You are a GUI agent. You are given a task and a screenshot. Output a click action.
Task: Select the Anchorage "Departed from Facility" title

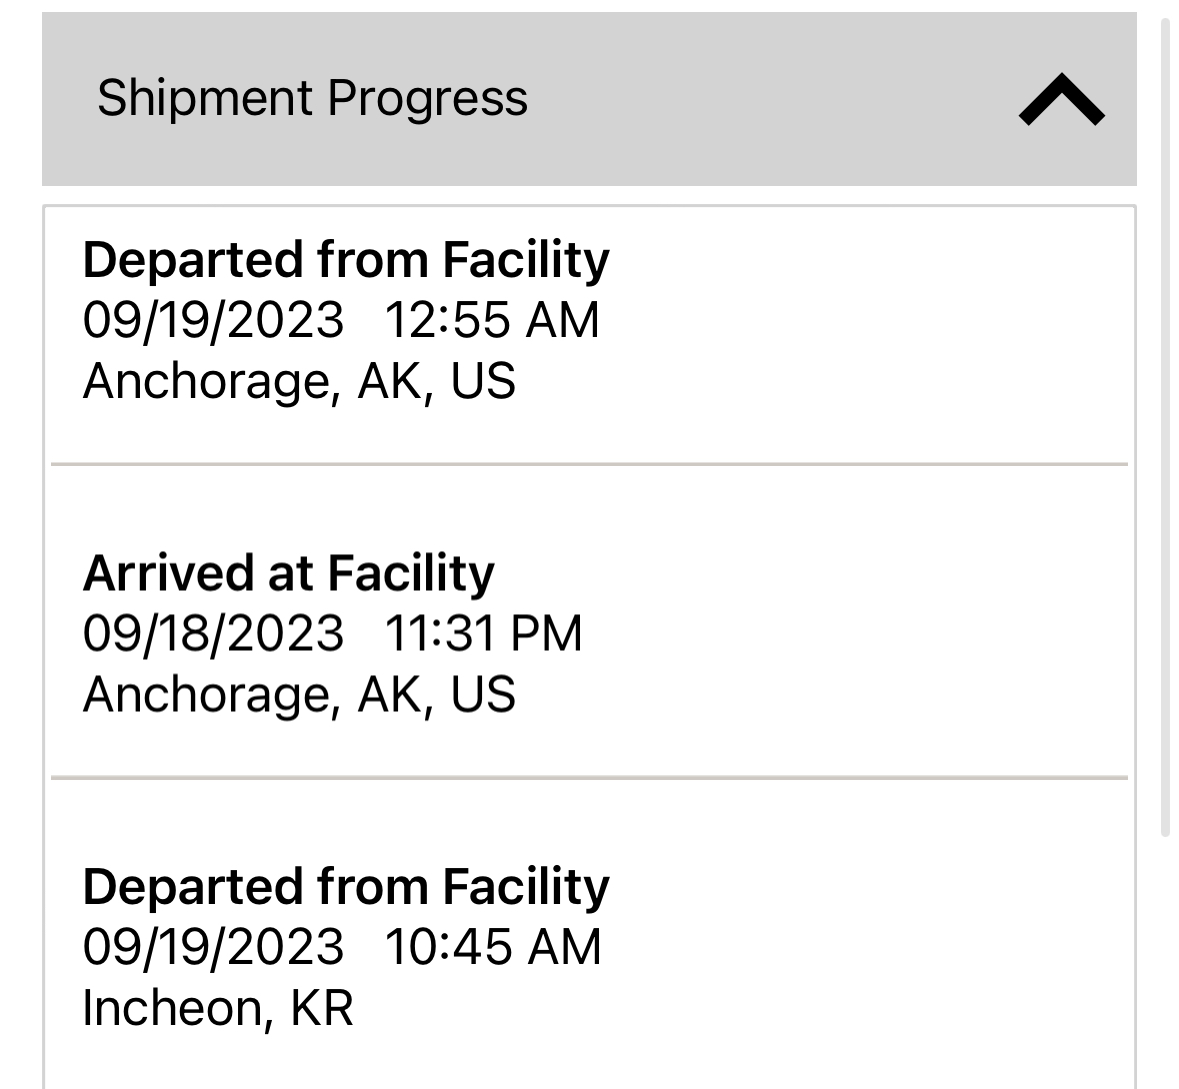tap(346, 260)
